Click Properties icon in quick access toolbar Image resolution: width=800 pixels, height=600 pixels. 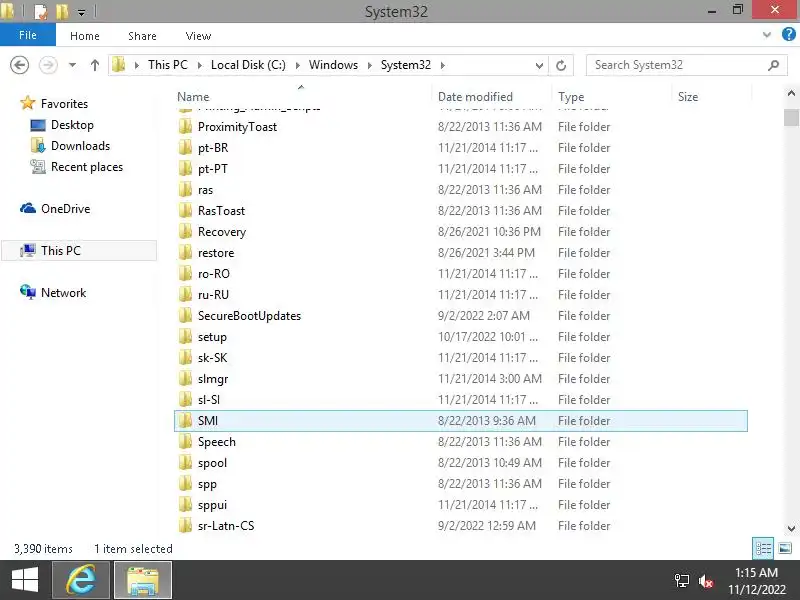pos(40,11)
